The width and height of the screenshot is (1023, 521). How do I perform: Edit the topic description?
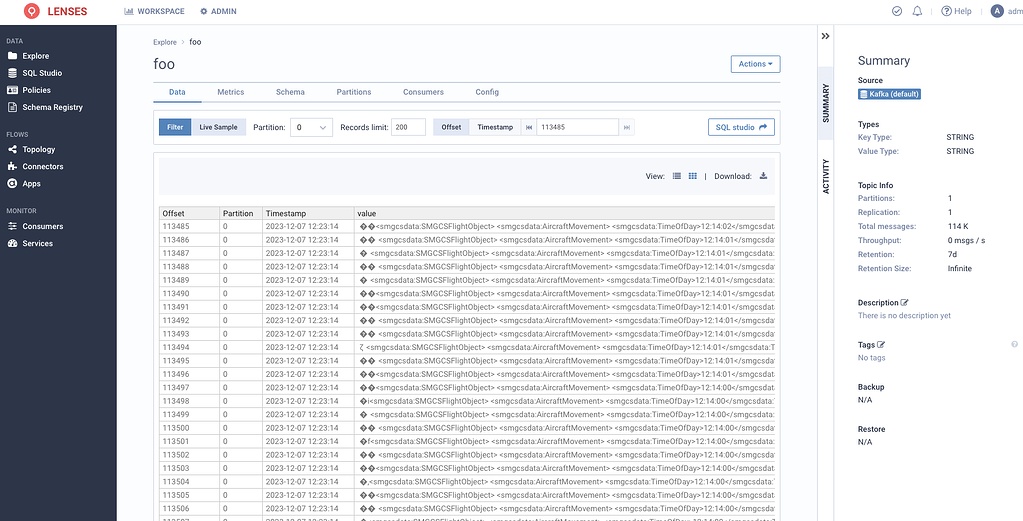pyautogui.click(x=905, y=302)
